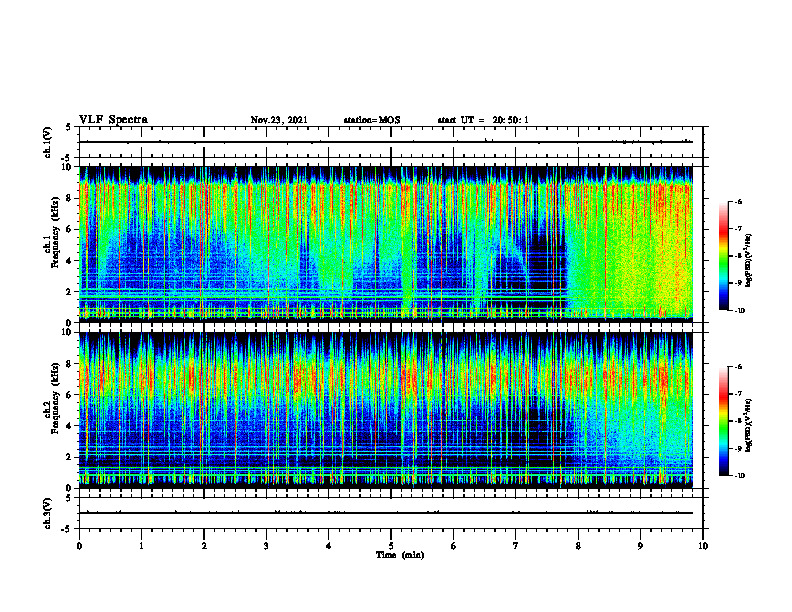The image size is (792, 612).
Task: Click the "8" kHz tick on ch.1 frequency axis
Action: (x=70, y=198)
